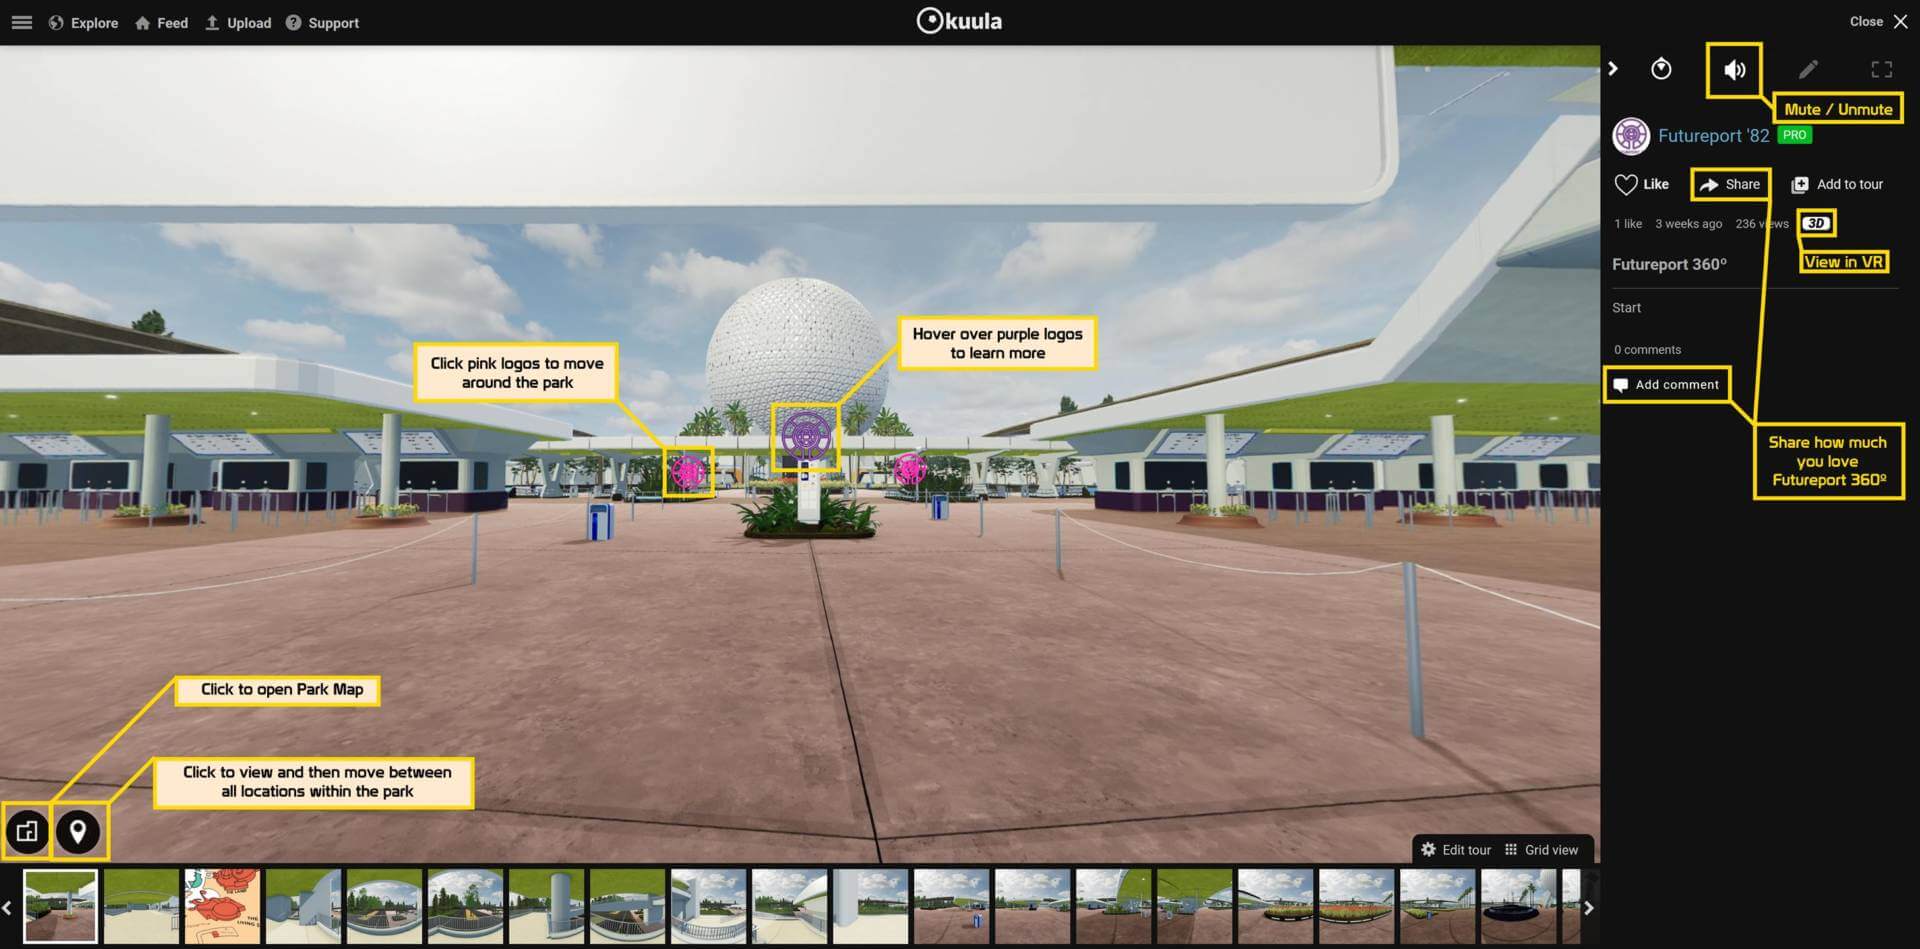This screenshot has width=1920, height=949.
Task: Enter fullscreen mode
Action: tap(1881, 69)
